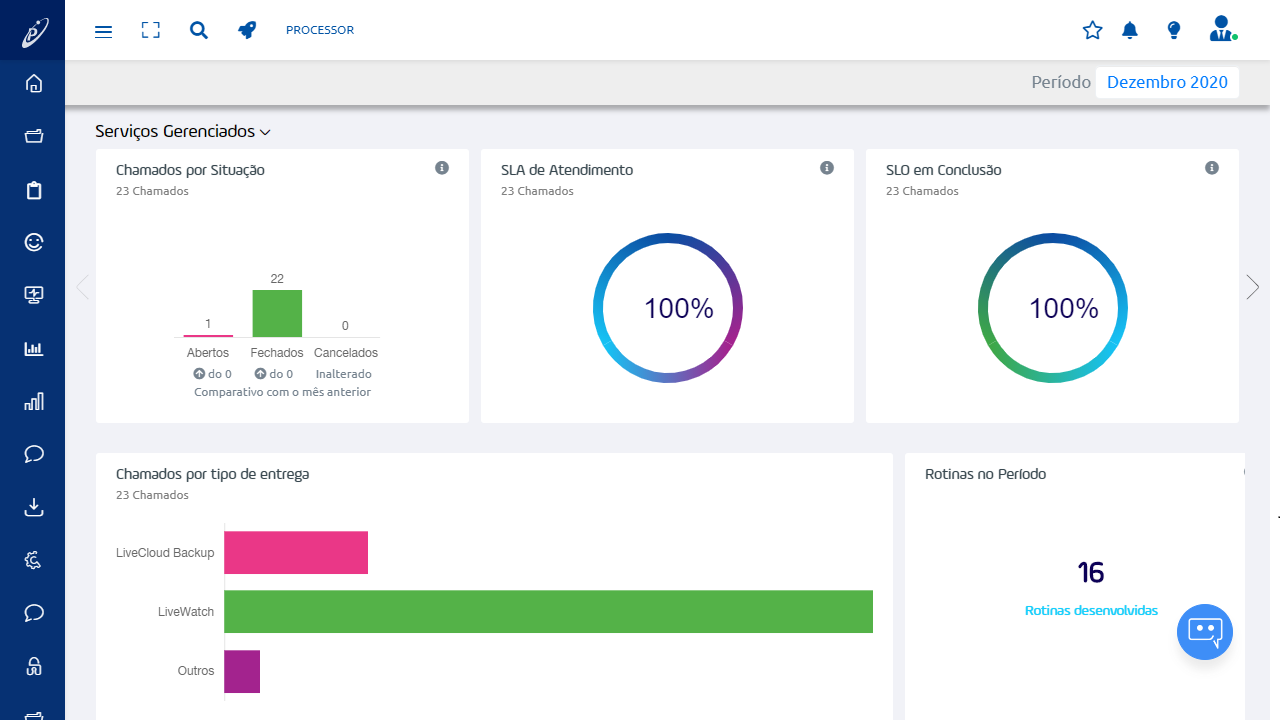Click the up-arrow icon under Abertos
The width and height of the screenshot is (1280, 720).
(x=199, y=374)
